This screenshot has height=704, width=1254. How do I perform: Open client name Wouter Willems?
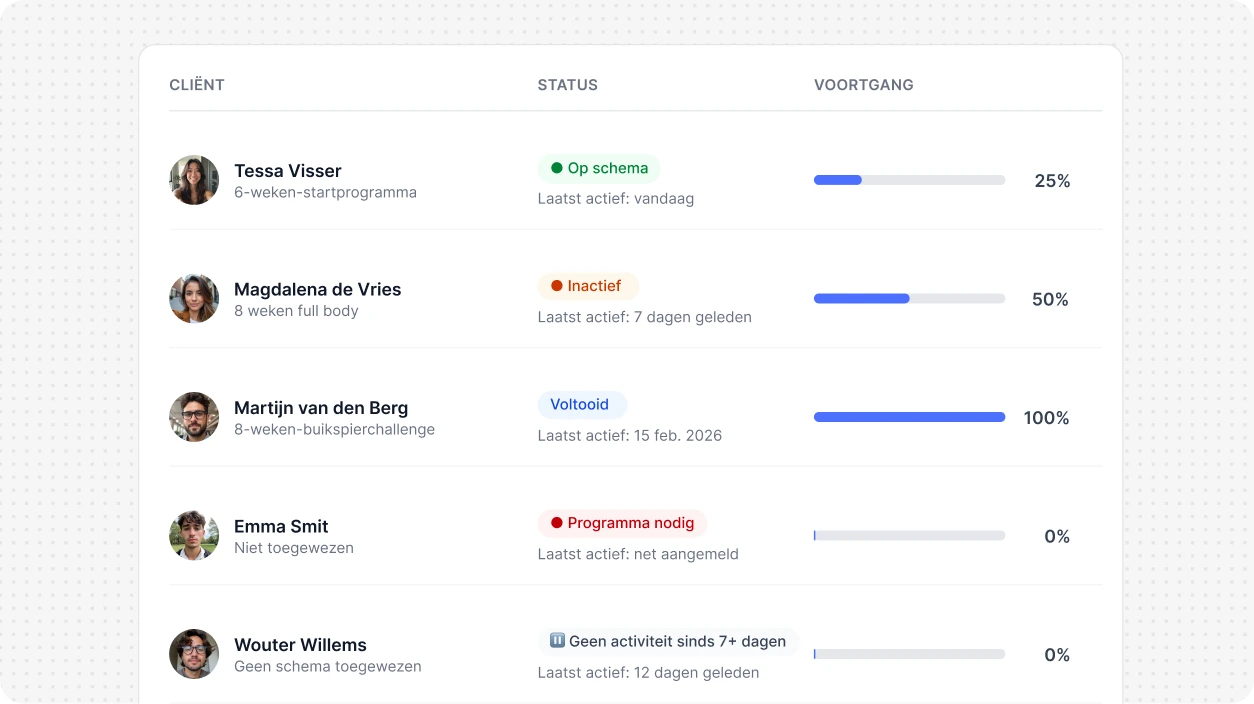click(x=300, y=645)
